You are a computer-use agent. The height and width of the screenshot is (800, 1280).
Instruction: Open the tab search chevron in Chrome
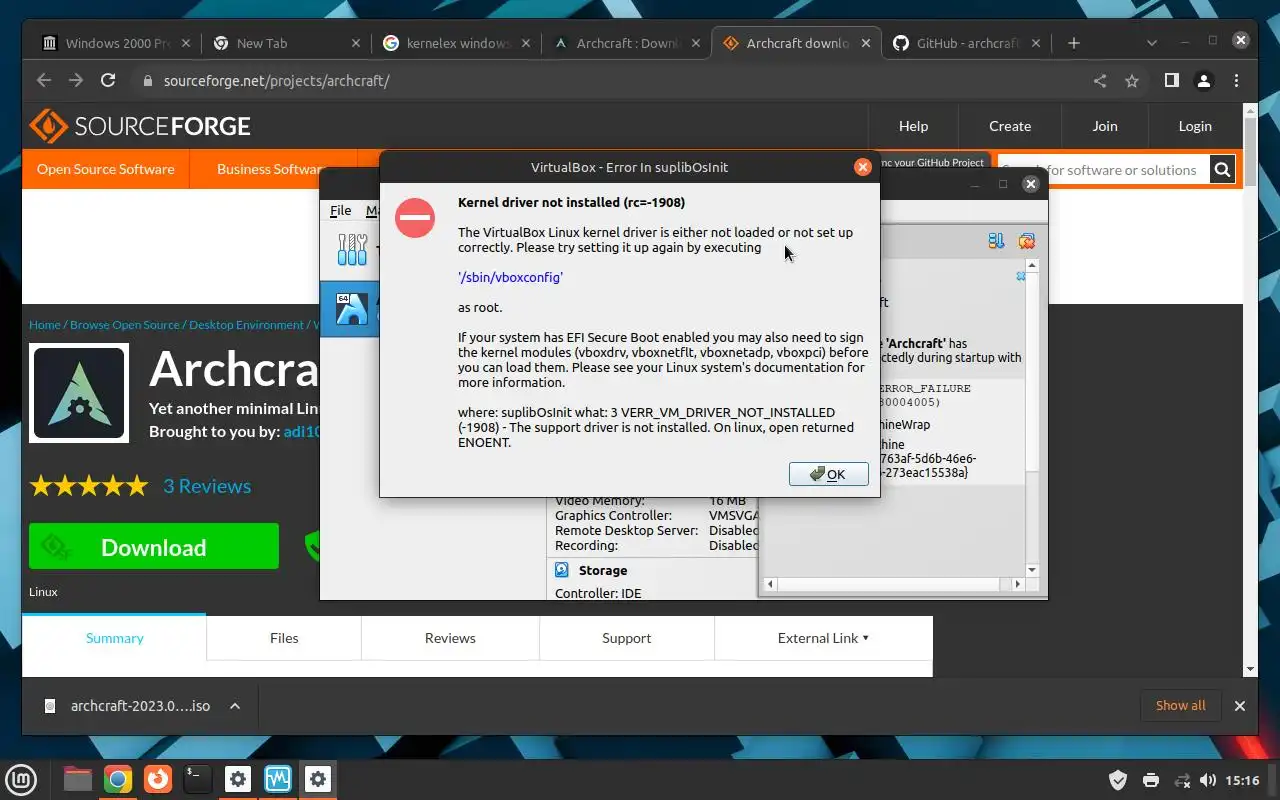pyautogui.click(x=1152, y=43)
